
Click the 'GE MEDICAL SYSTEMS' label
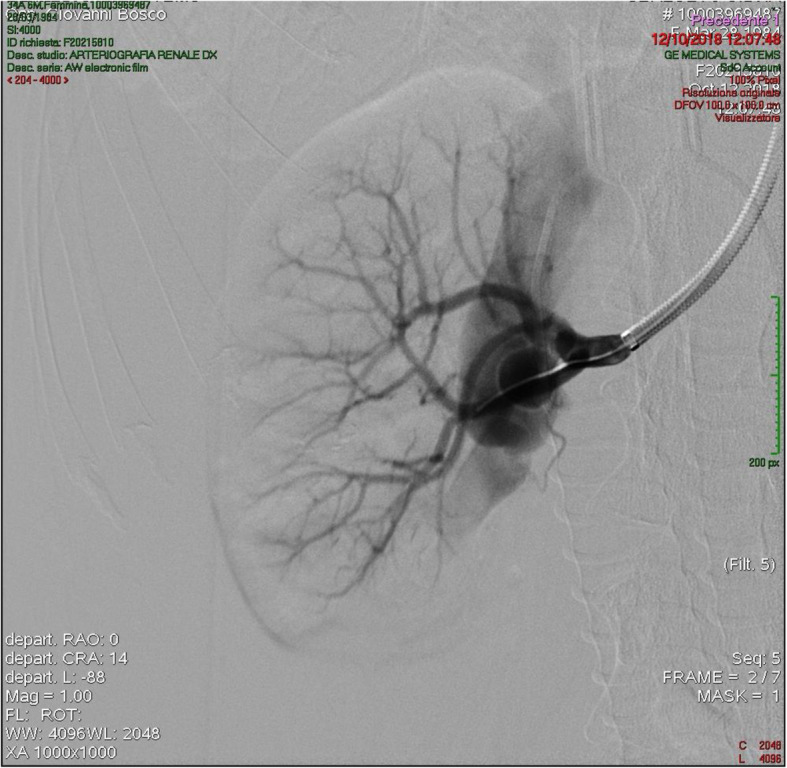pyautogui.click(x=722, y=55)
